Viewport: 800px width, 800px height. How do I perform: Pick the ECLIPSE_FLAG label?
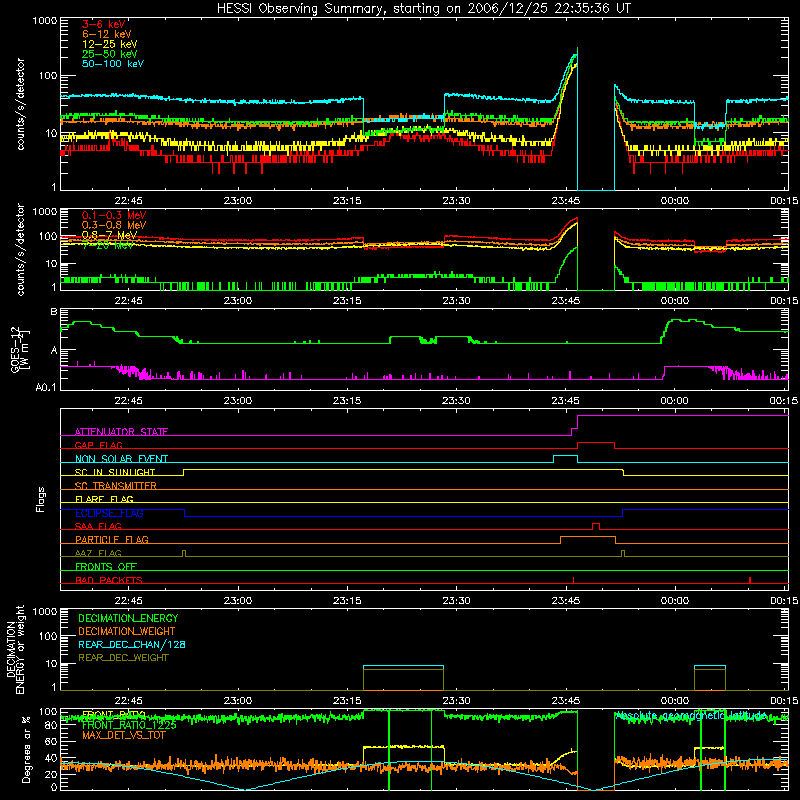coord(109,513)
